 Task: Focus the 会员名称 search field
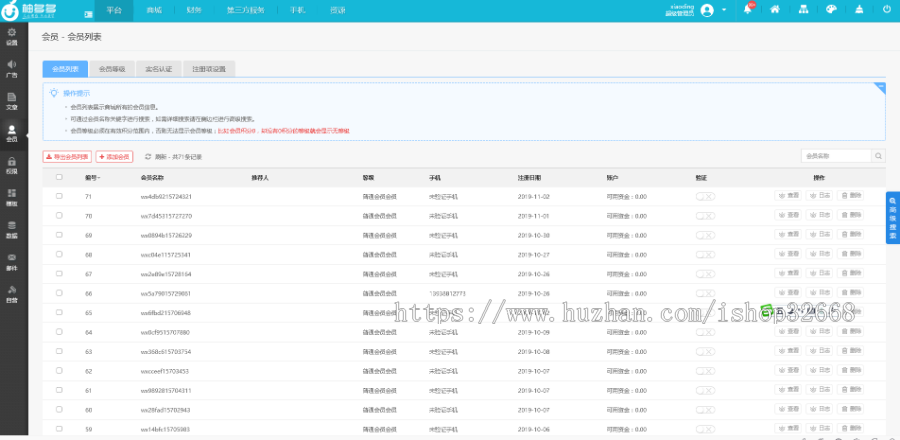click(836, 156)
